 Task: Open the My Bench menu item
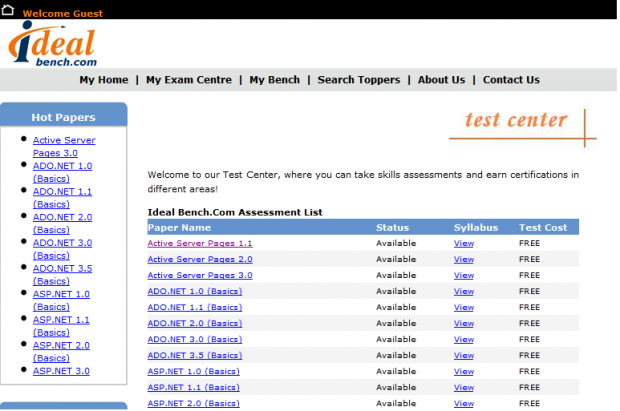[274, 80]
